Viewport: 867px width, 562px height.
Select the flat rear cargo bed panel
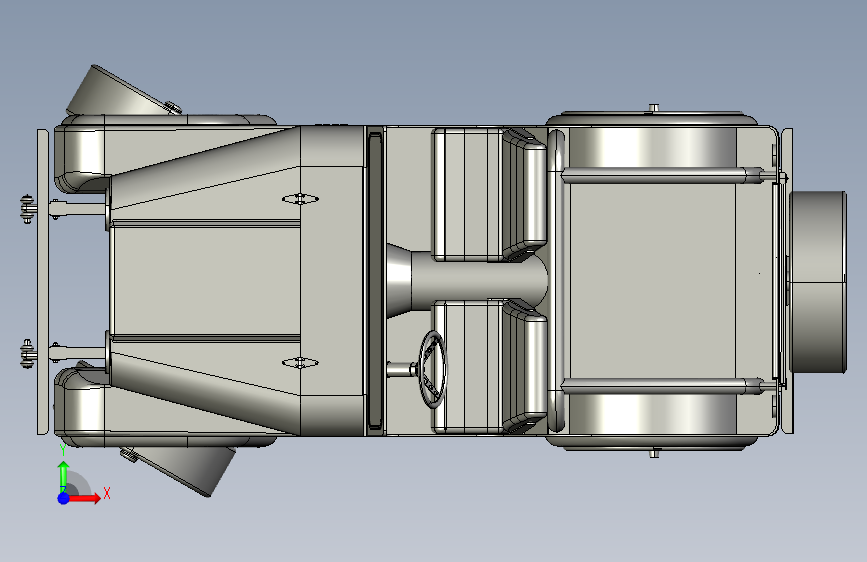click(652, 281)
